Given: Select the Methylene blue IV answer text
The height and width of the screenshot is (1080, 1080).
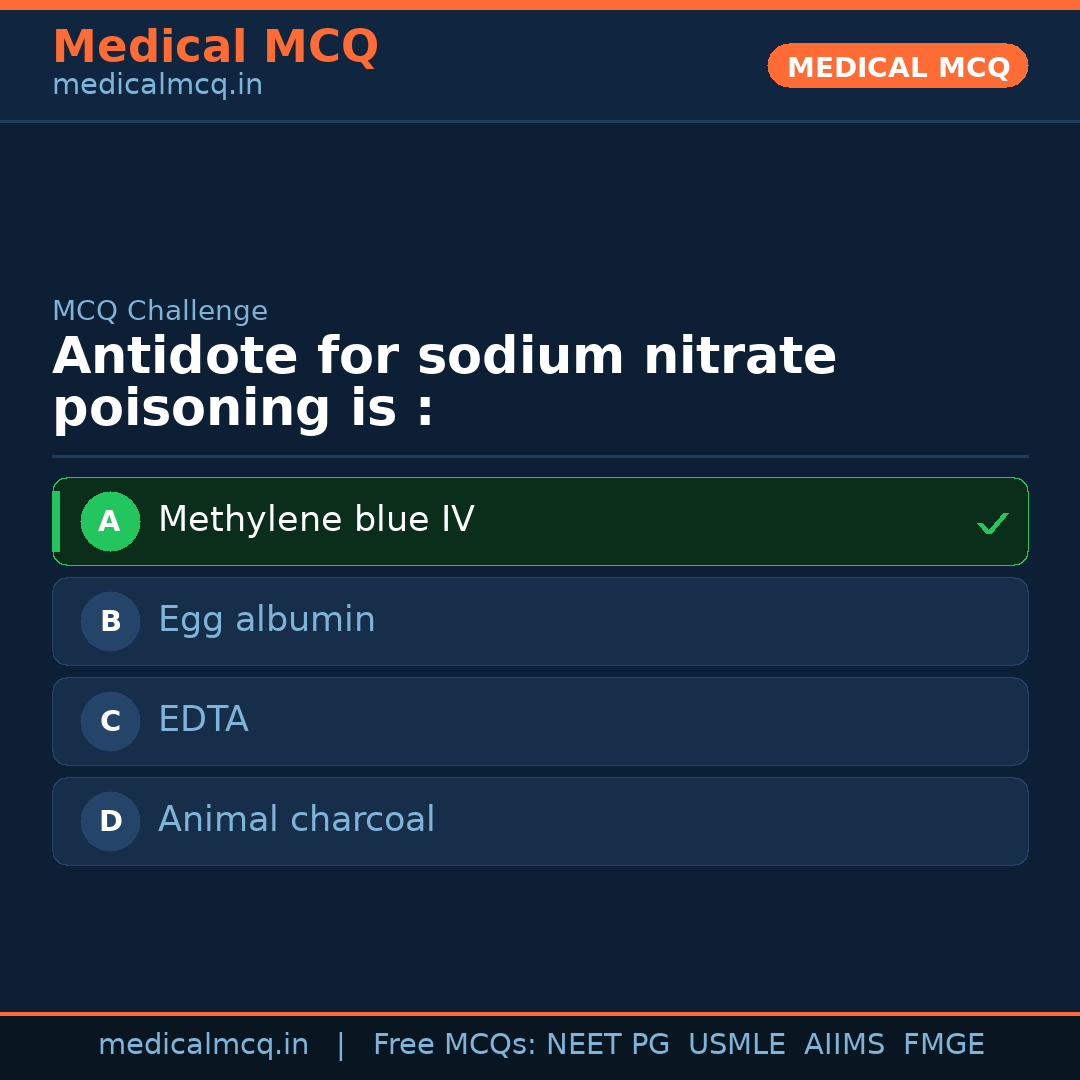Looking at the screenshot, I should tap(316, 520).
